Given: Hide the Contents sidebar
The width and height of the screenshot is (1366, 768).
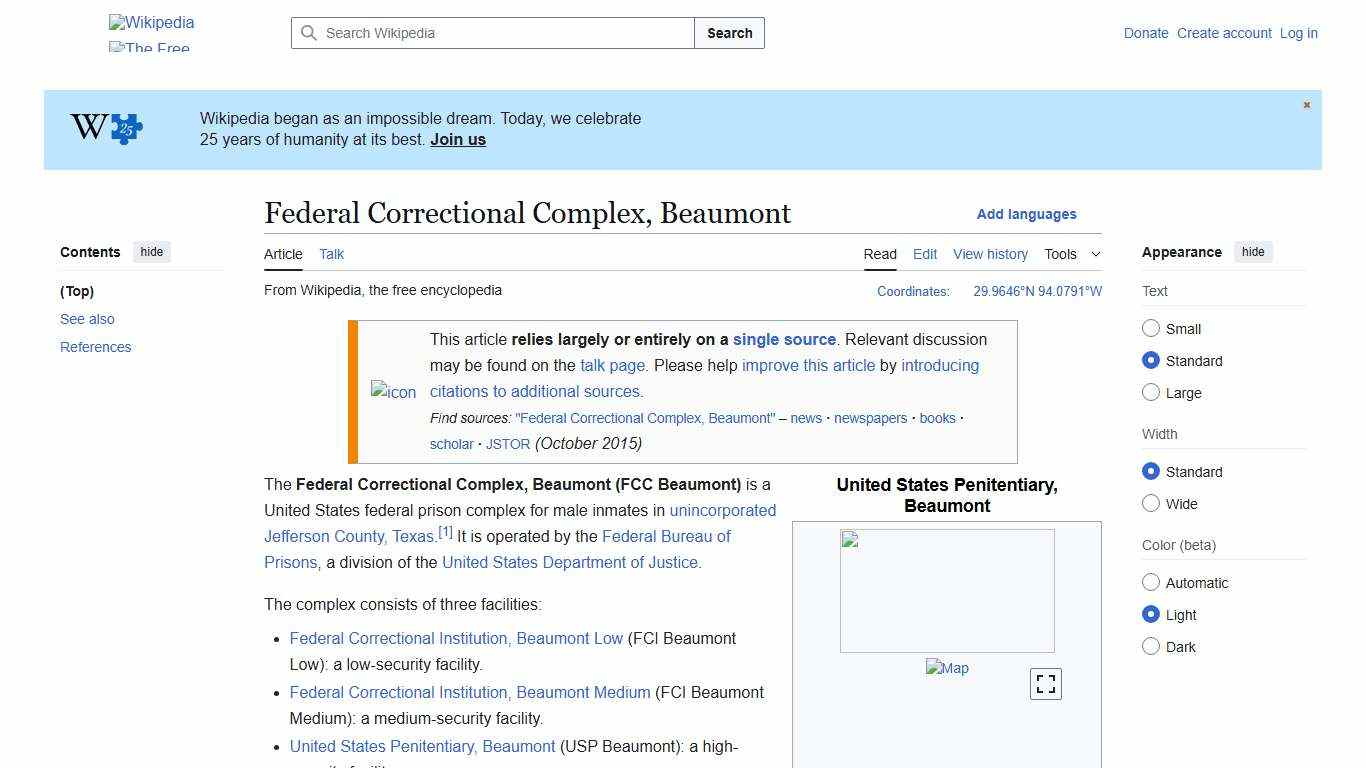Looking at the screenshot, I should [x=151, y=252].
